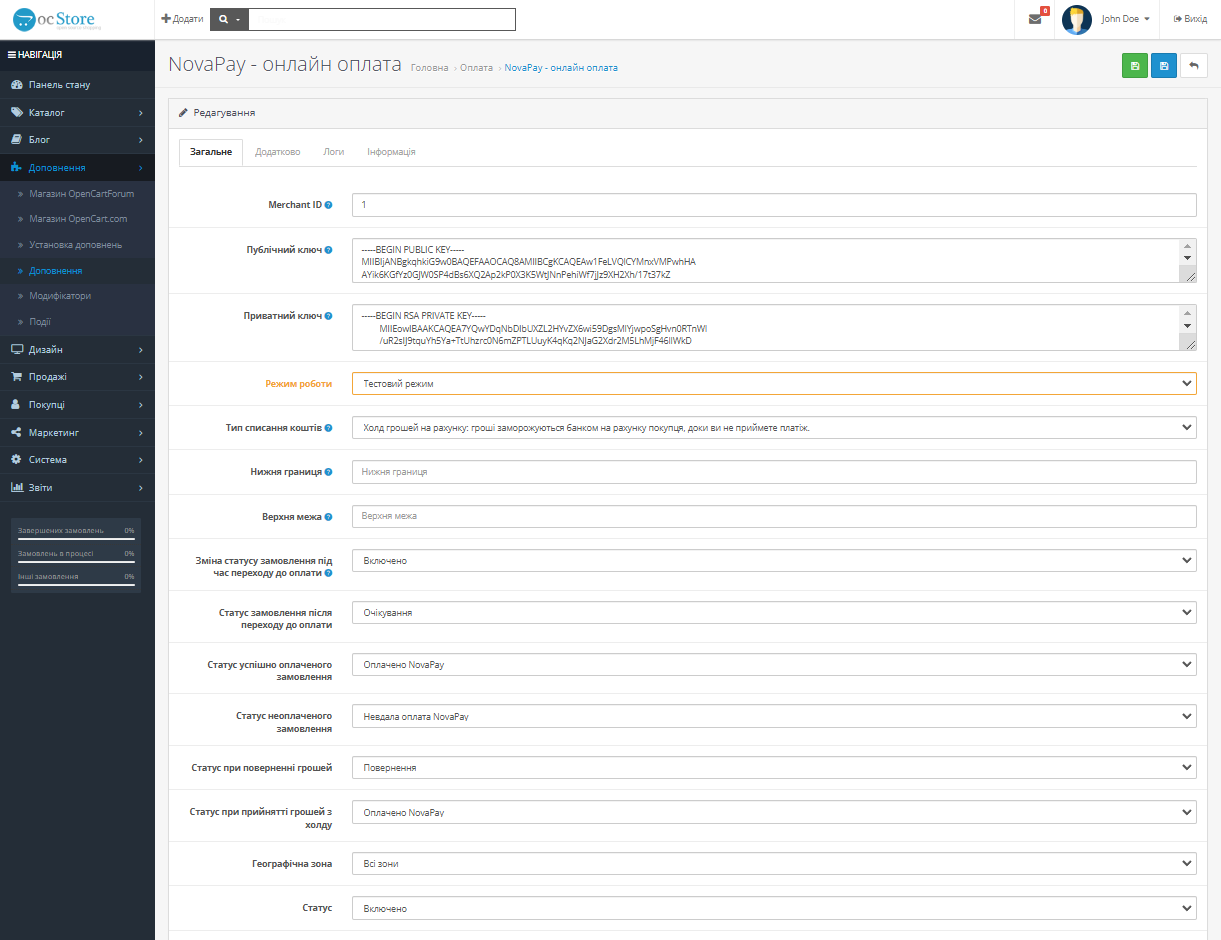Switch to the Загальне tab
This screenshot has height=940, width=1221.
tap(211, 152)
